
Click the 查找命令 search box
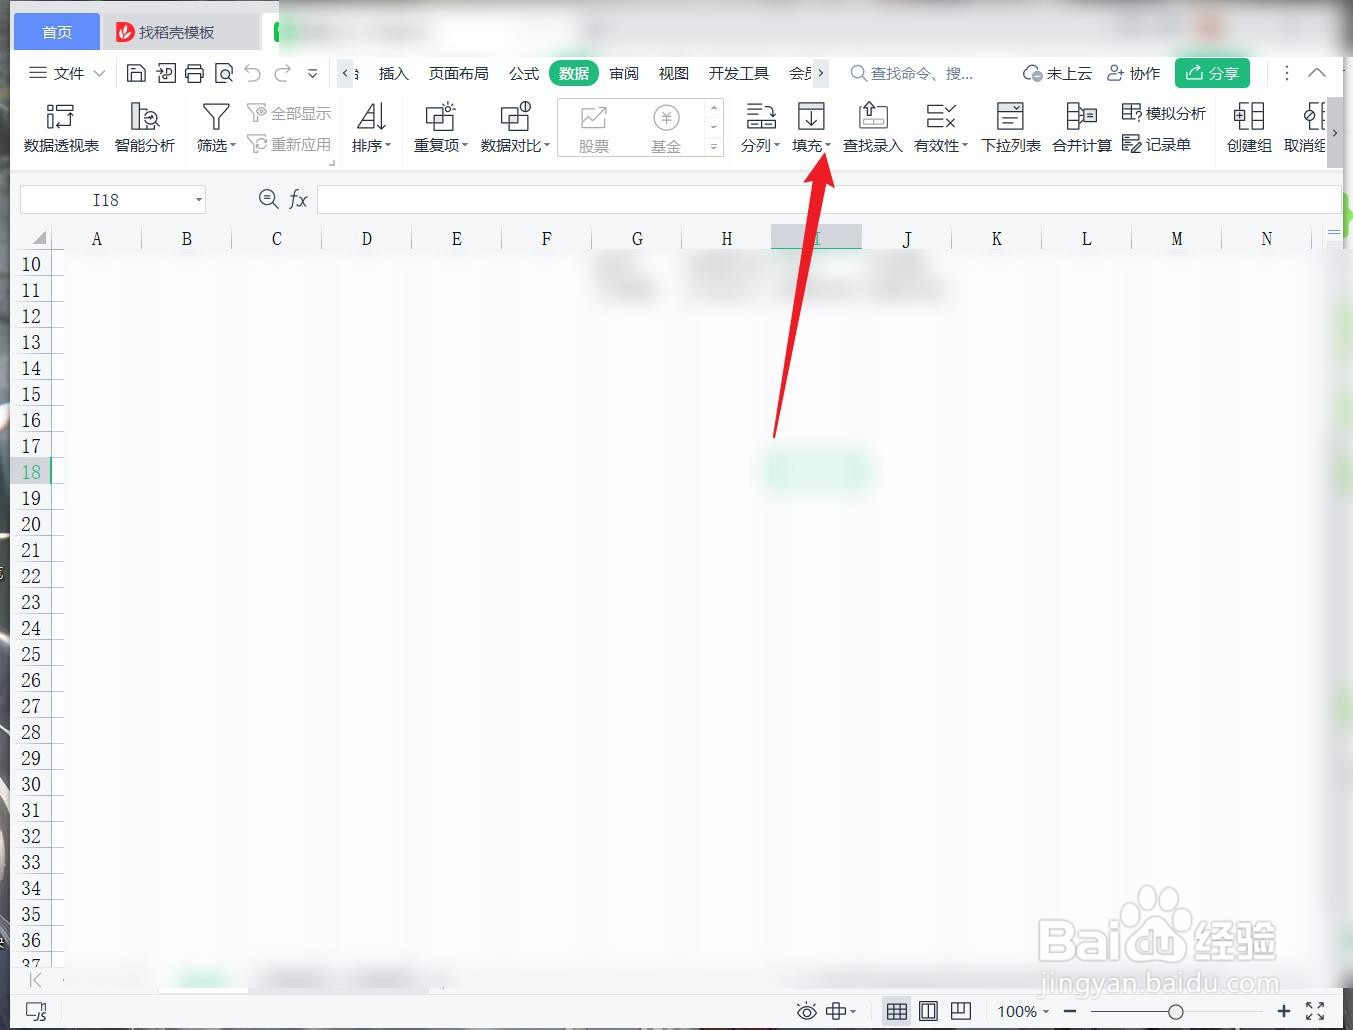pos(911,73)
